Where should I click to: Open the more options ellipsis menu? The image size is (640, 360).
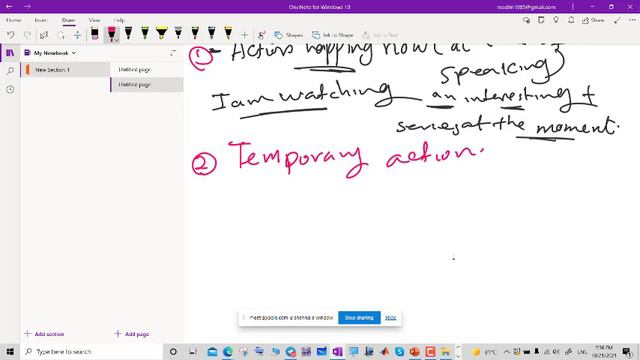632,20
